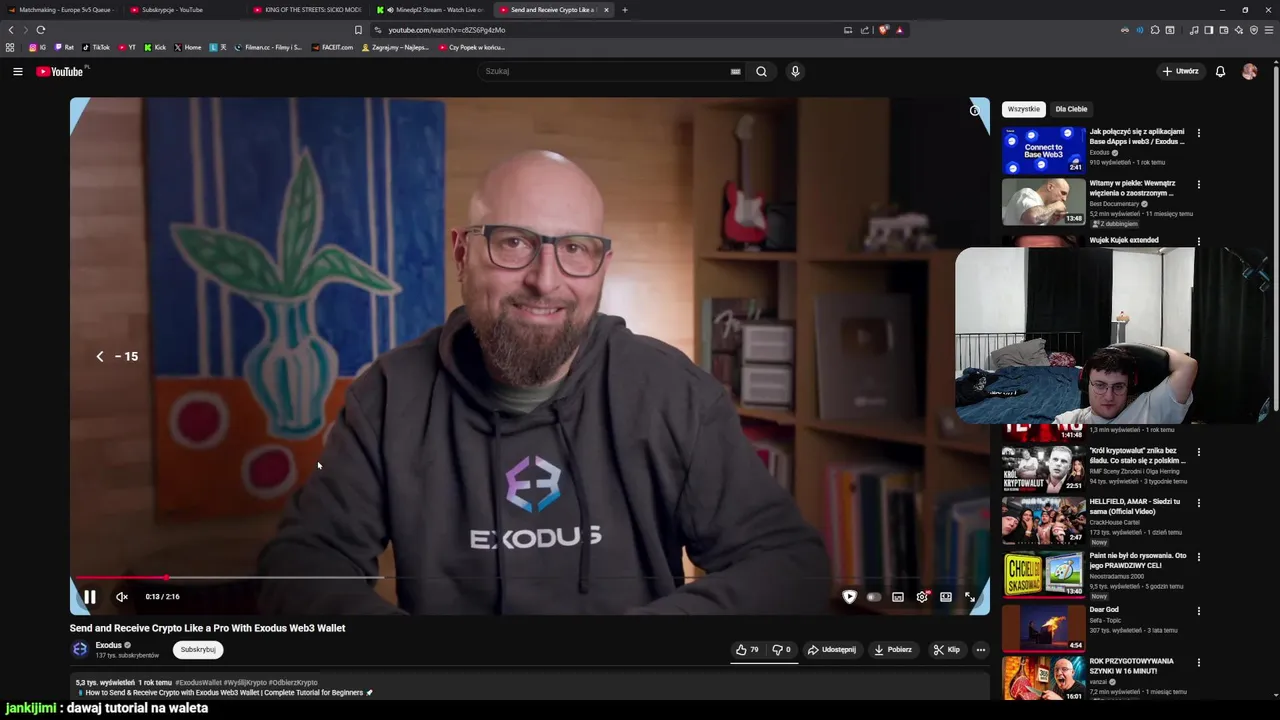Open options for 'Jak połączyć się z aplikacjami' video
Screen dimensions: 1280x720
click(x=1198, y=132)
